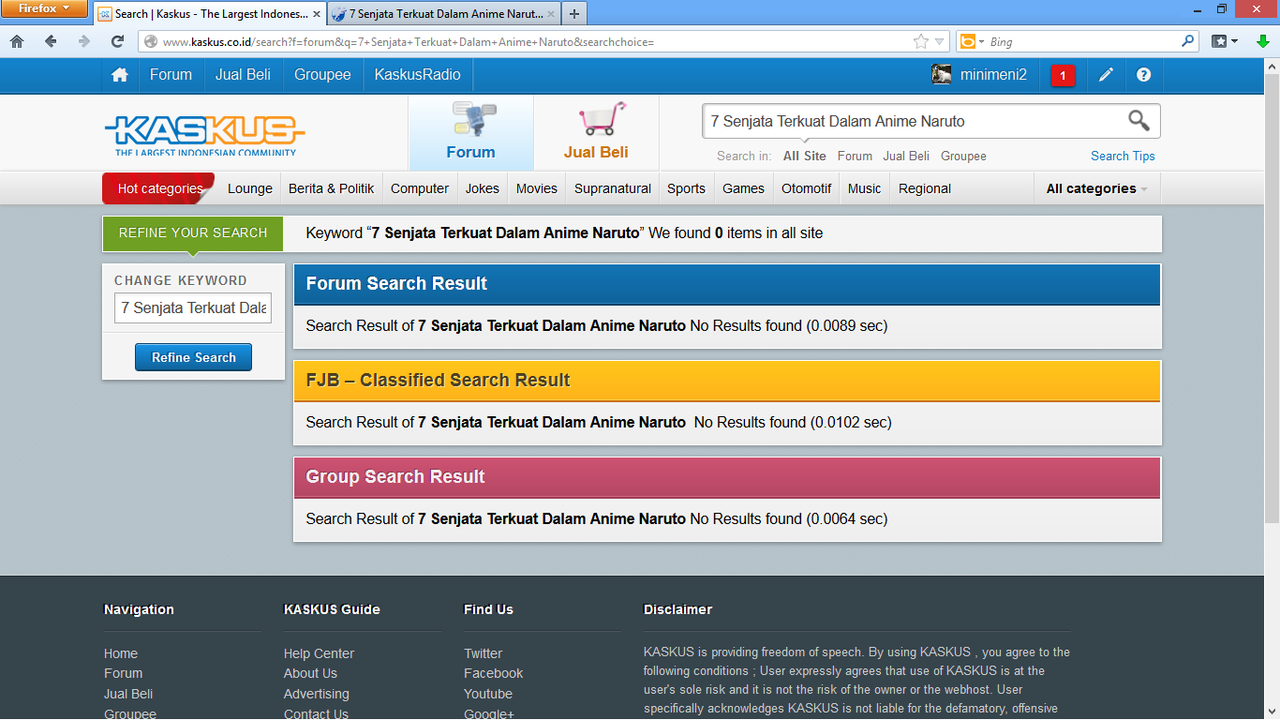
Task: Open the Search Tips link
Action: (1123, 156)
